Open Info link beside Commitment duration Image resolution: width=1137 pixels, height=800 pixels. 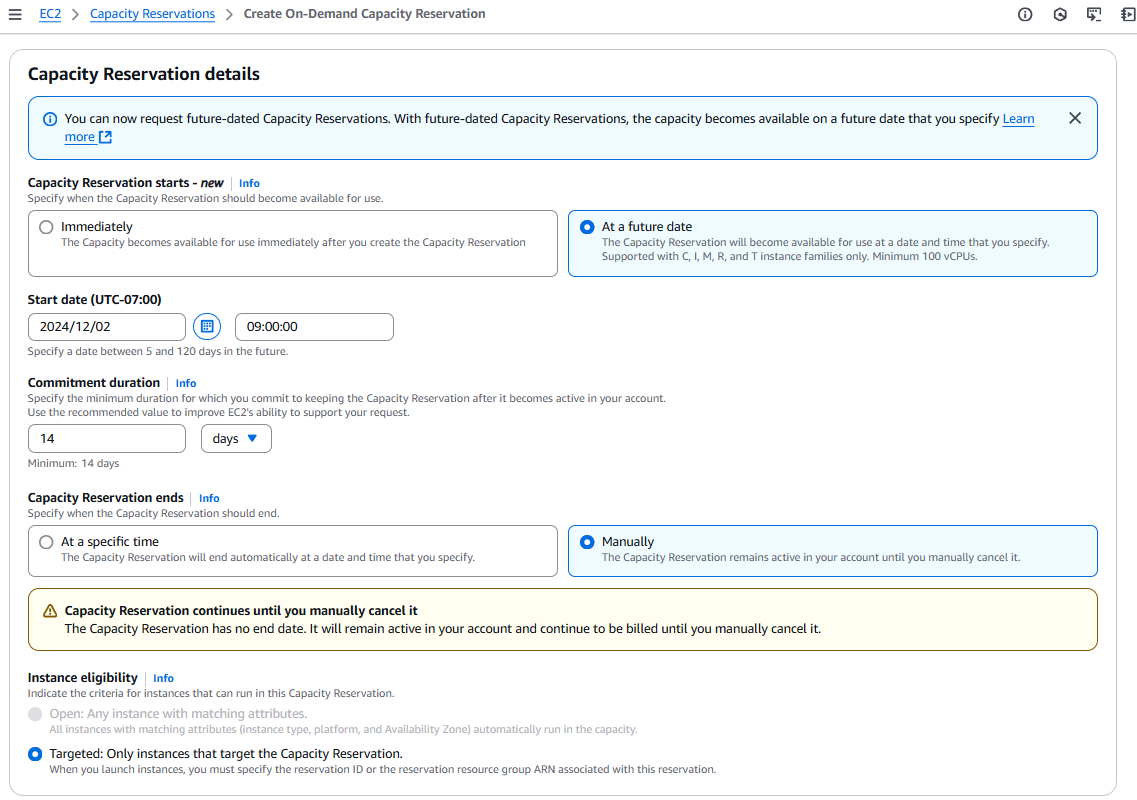[186, 383]
